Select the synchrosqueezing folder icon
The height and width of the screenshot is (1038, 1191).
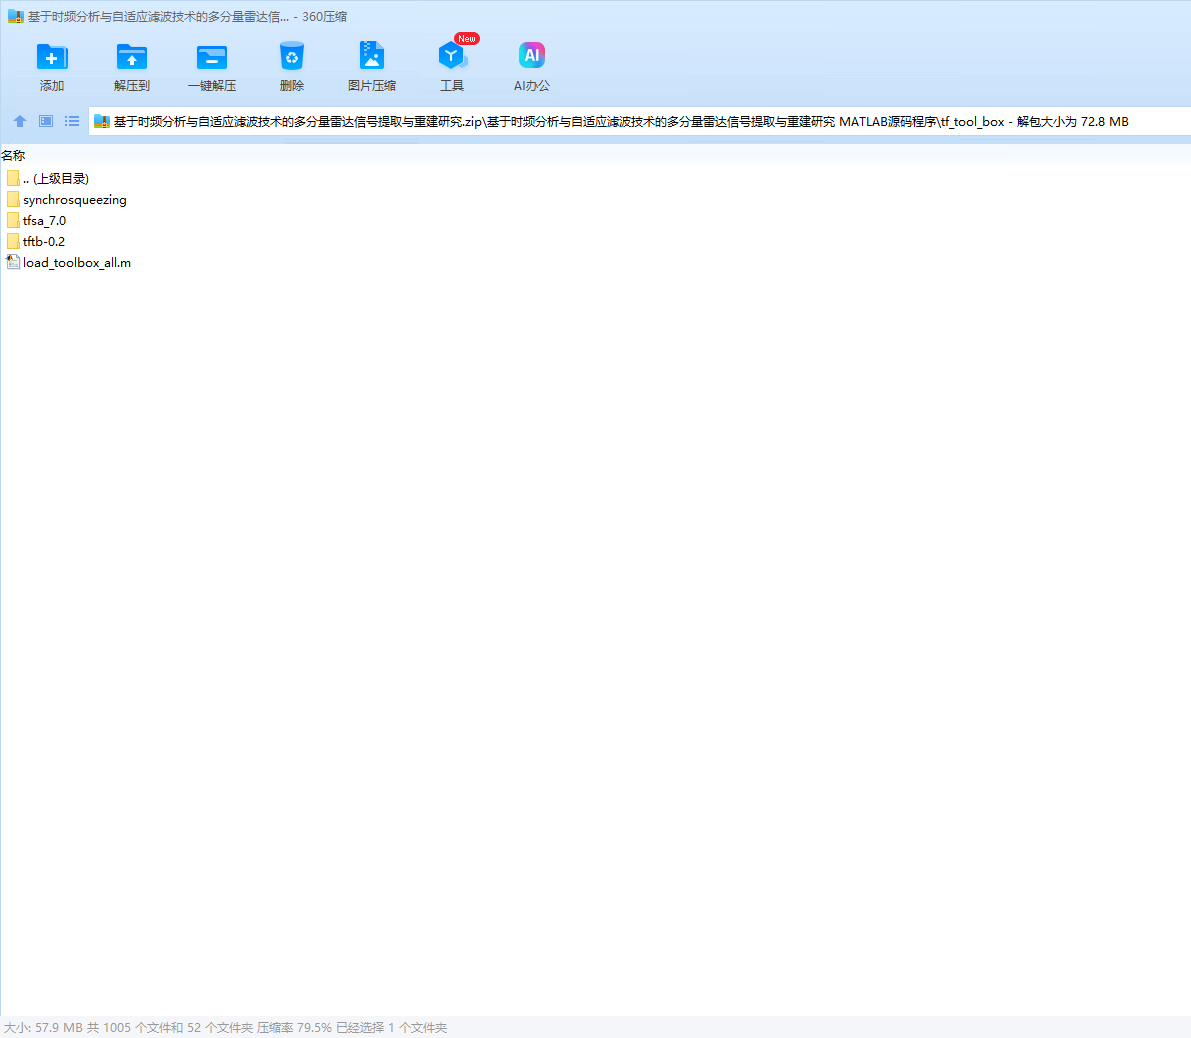tap(13, 199)
